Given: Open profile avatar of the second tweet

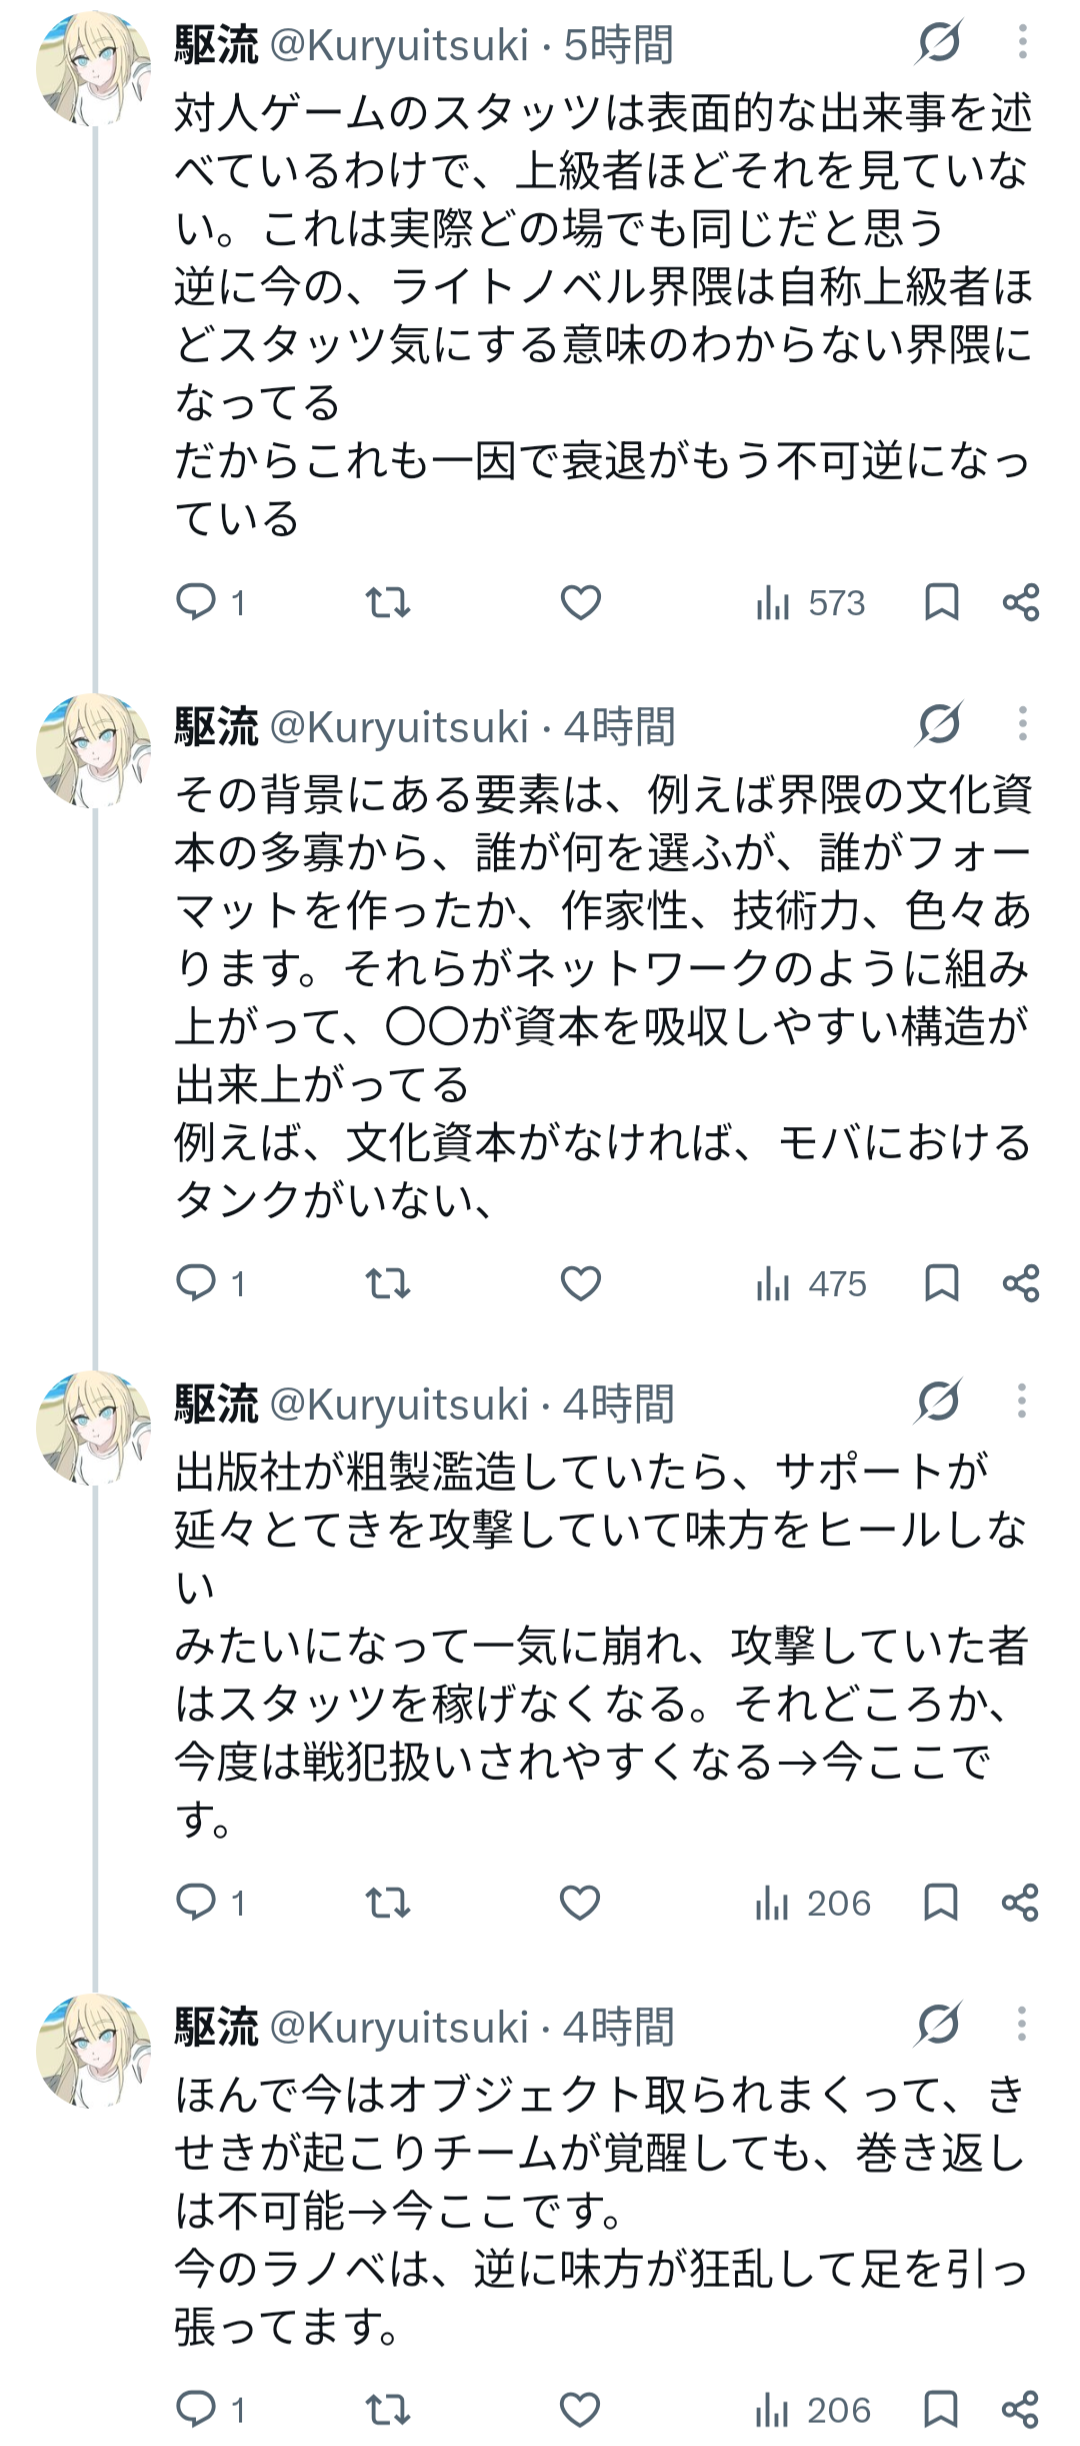Looking at the screenshot, I should click(93, 750).
